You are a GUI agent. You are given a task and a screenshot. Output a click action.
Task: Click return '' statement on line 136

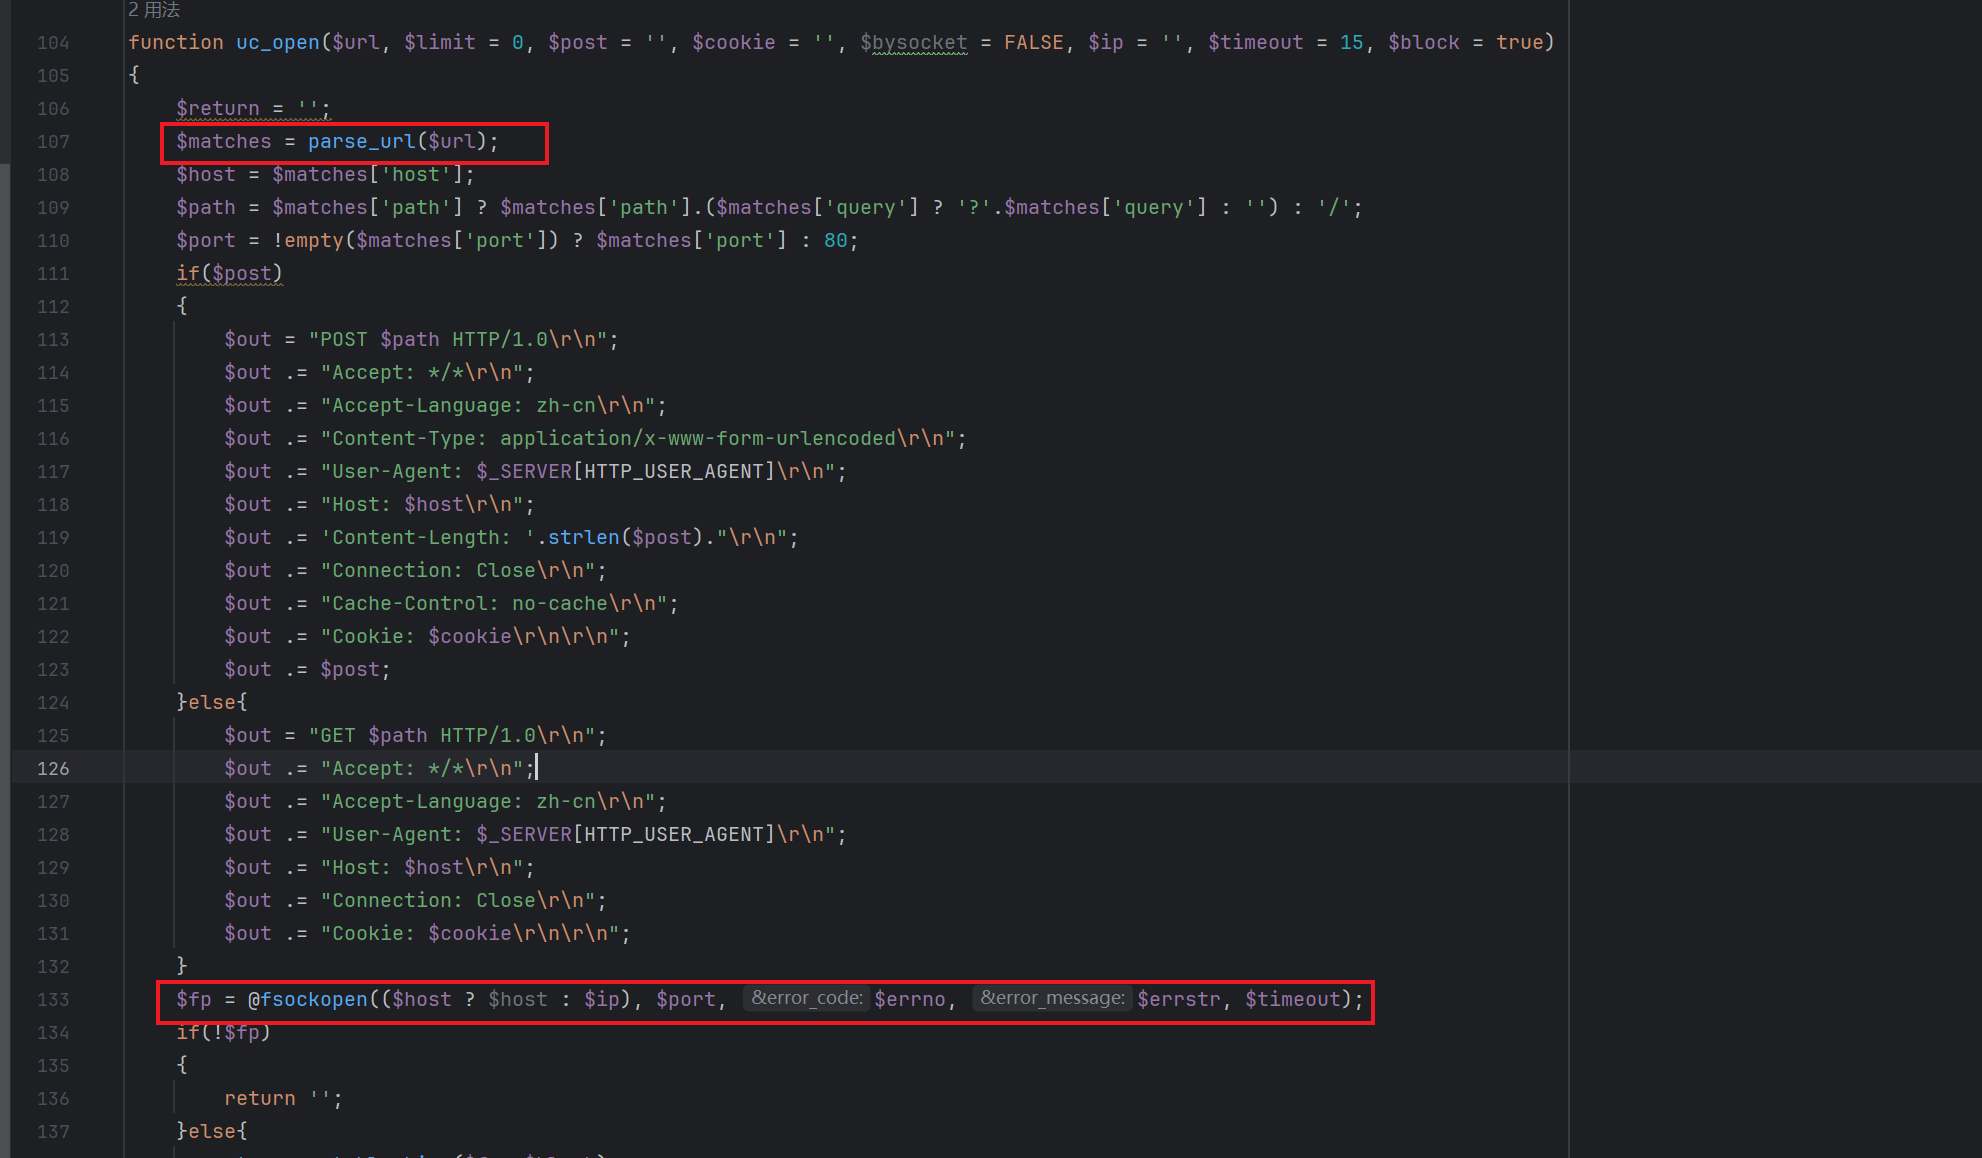point(283,1098)
